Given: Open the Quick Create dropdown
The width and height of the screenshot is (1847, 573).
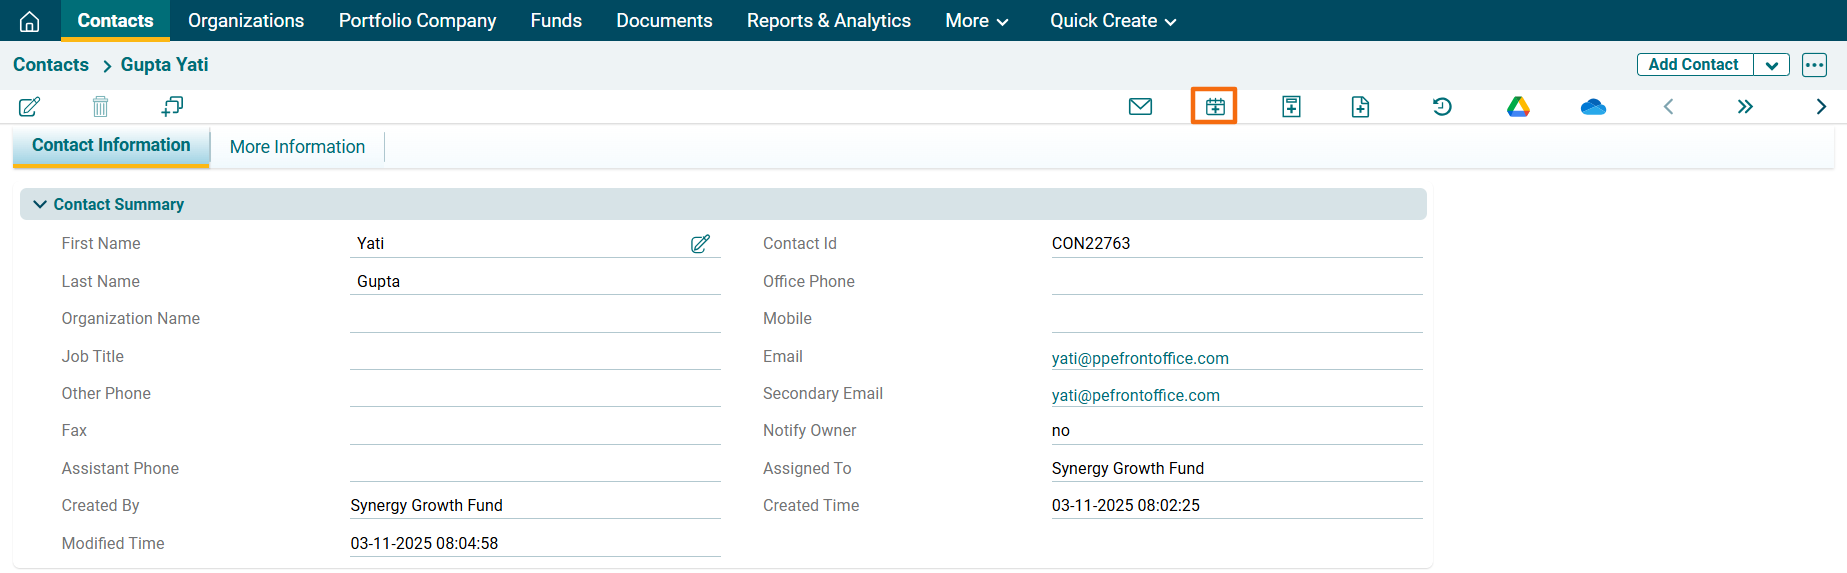Looking at the screenshot, I should coord(1112,21).
